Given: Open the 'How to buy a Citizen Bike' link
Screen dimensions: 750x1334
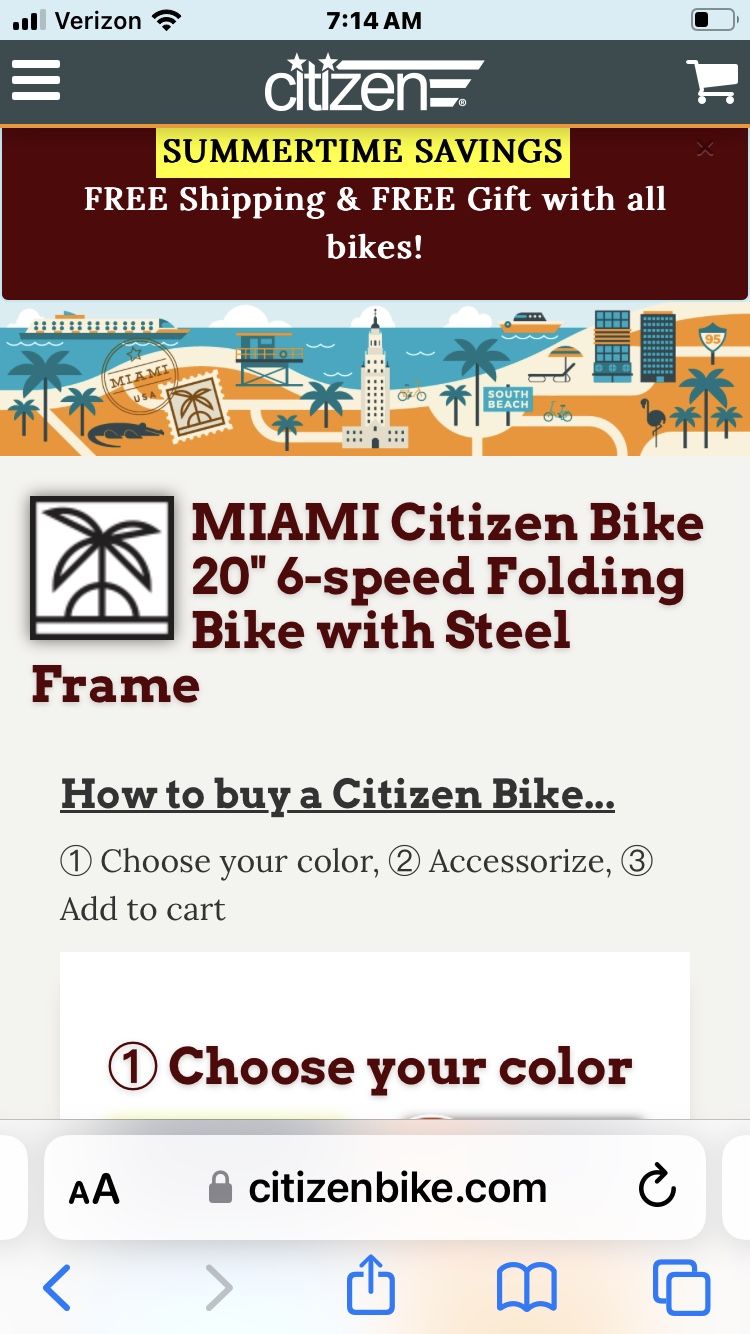Looking at the screenshot, I should coord(338,794).
